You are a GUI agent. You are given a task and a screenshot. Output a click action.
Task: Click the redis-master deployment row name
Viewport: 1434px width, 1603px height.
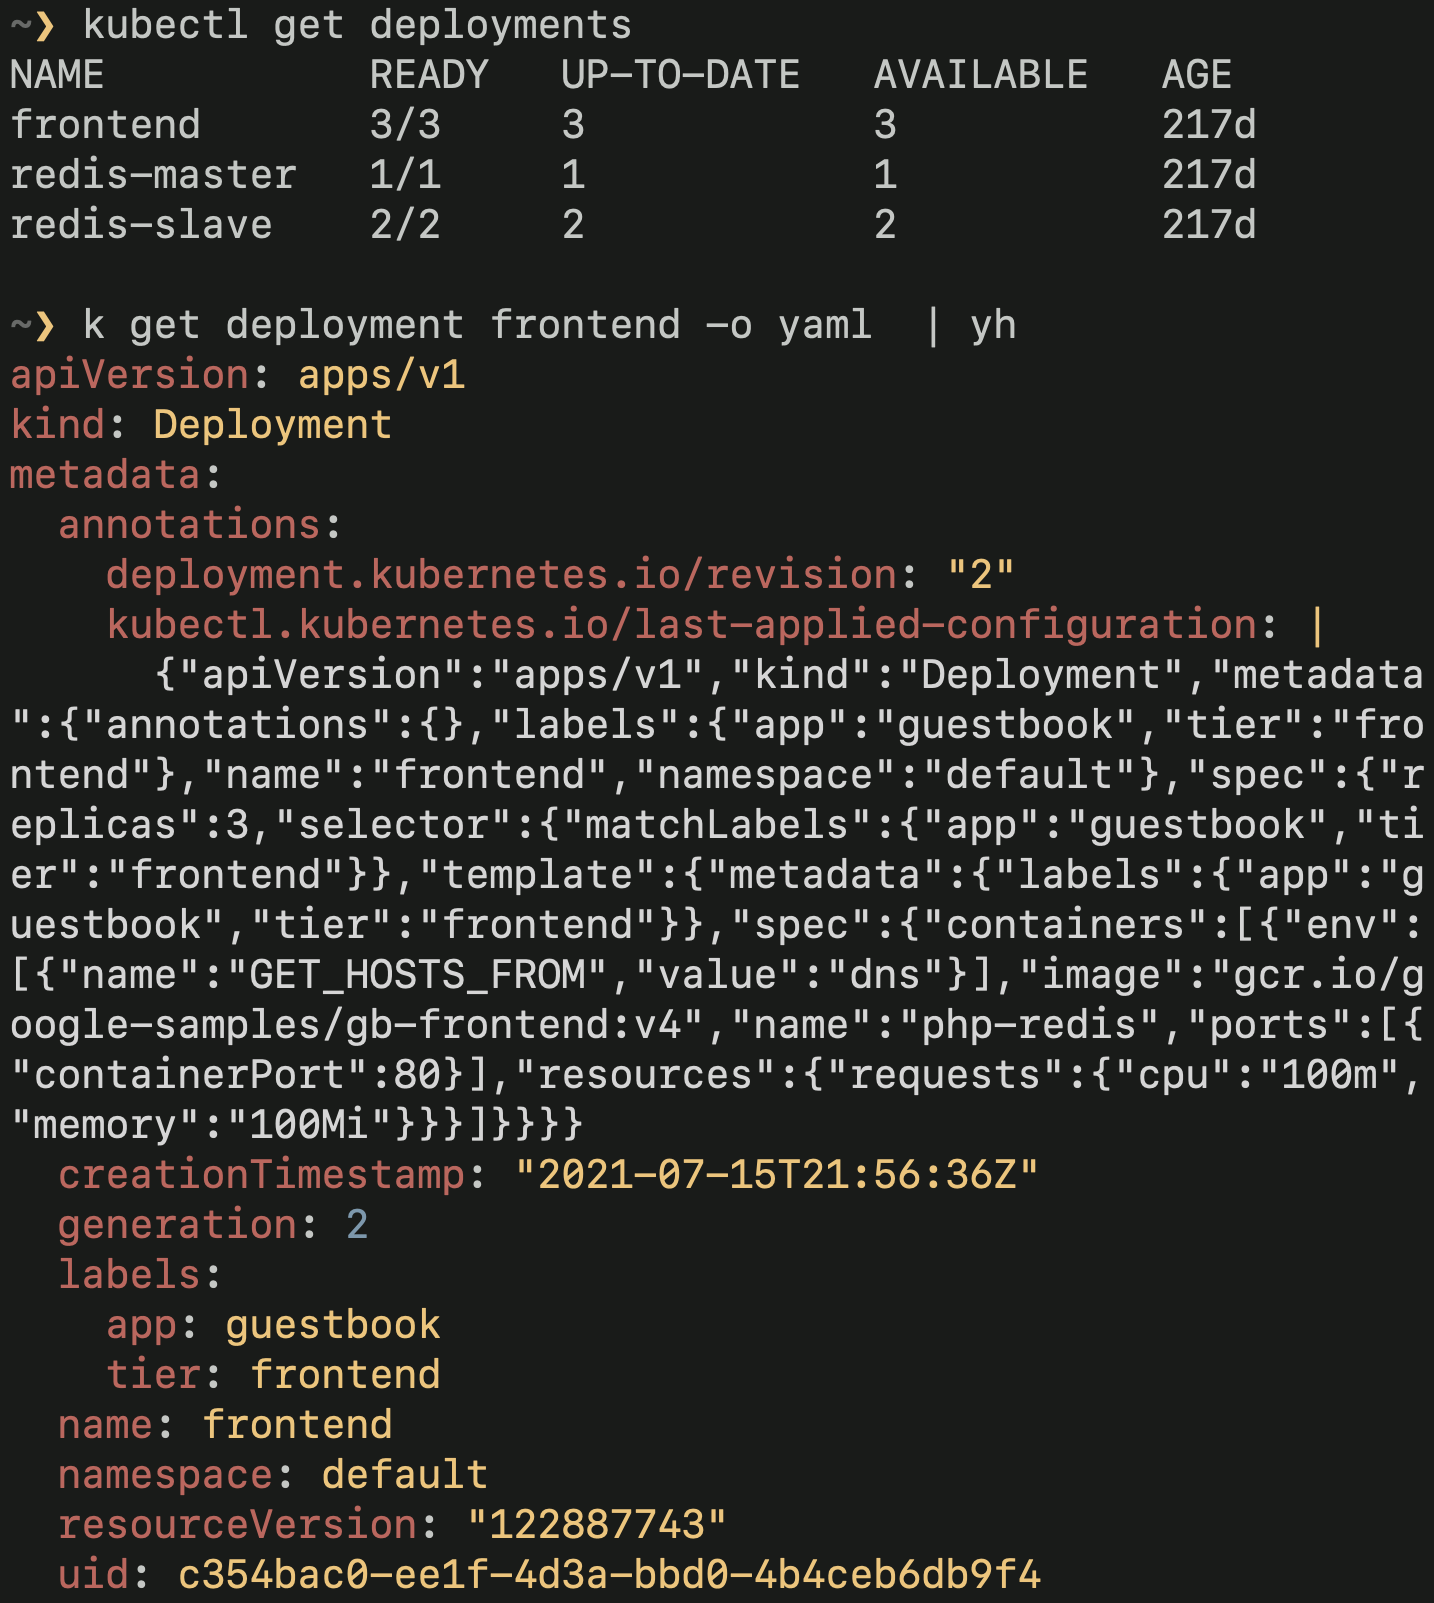(153, 175)
